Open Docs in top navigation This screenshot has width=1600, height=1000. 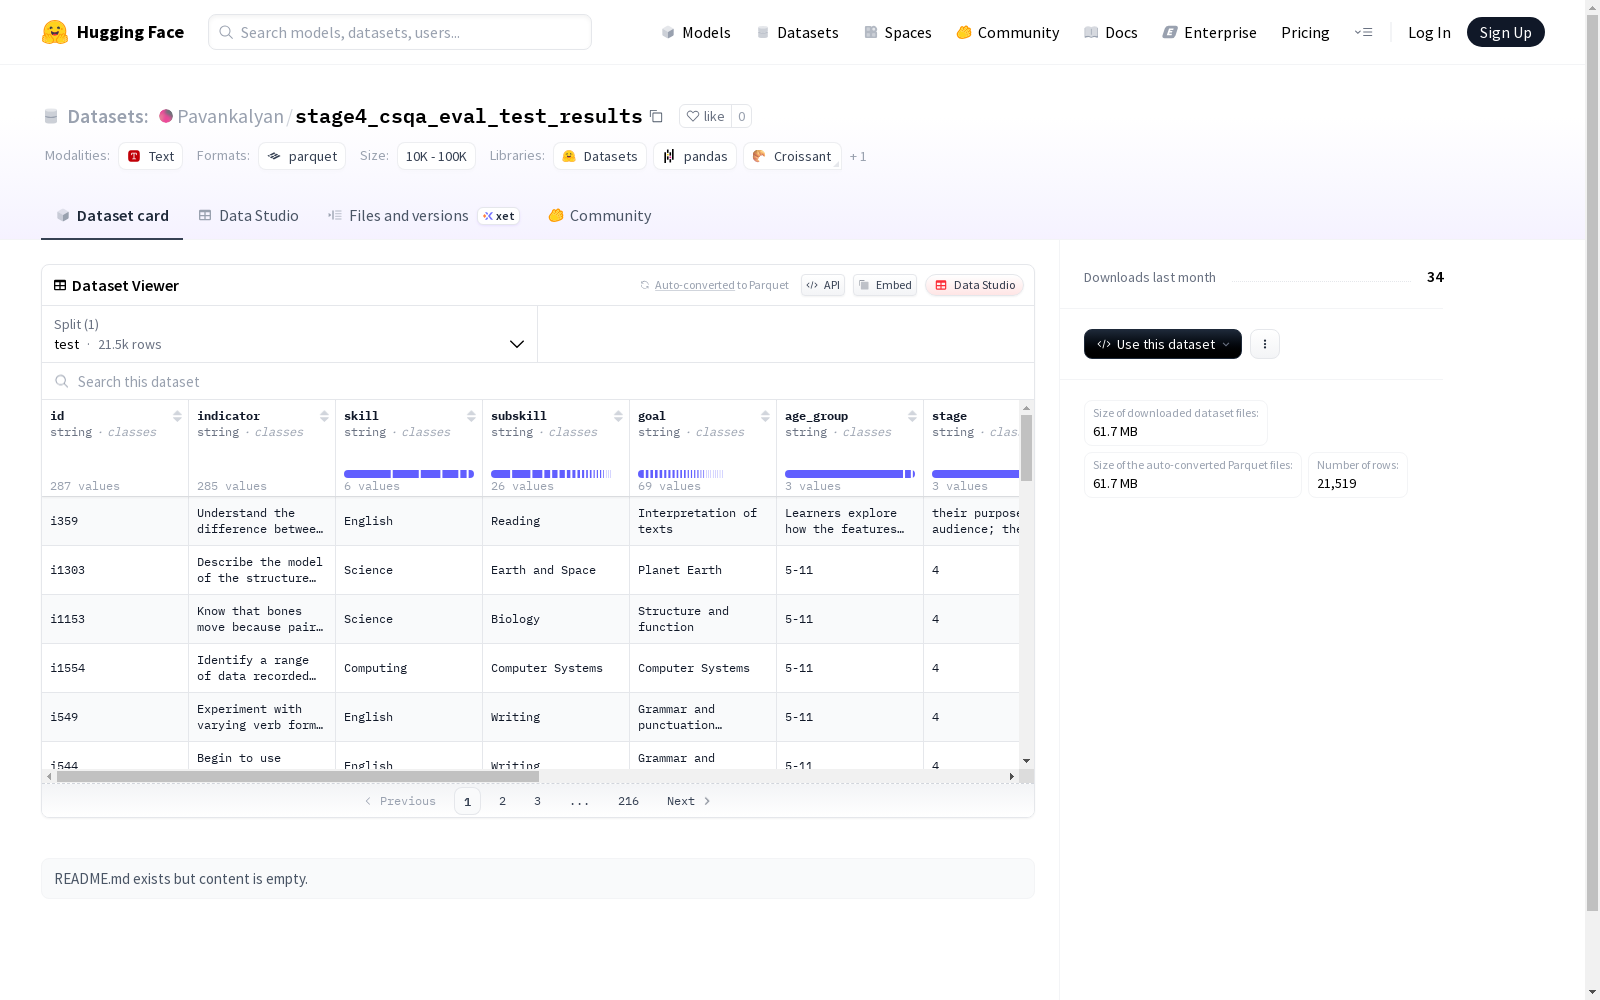click(1111, 32)
